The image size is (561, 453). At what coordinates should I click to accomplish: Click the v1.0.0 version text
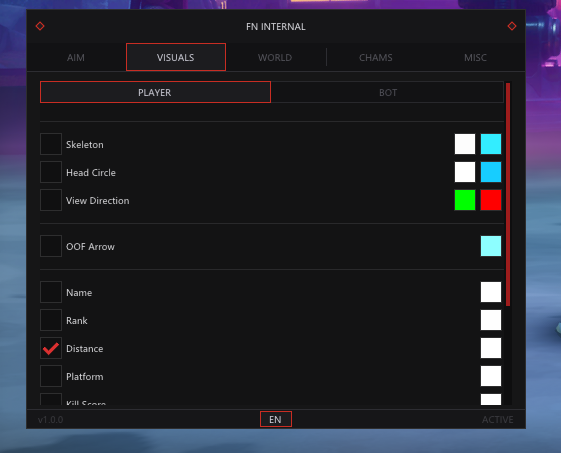[x=50, y=419]
